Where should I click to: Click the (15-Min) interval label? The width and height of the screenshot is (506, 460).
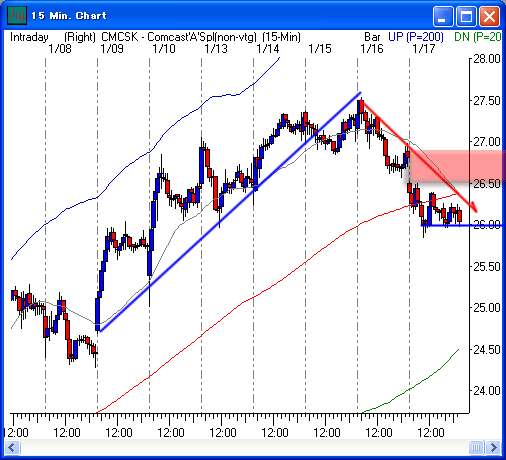click(281, 37)
